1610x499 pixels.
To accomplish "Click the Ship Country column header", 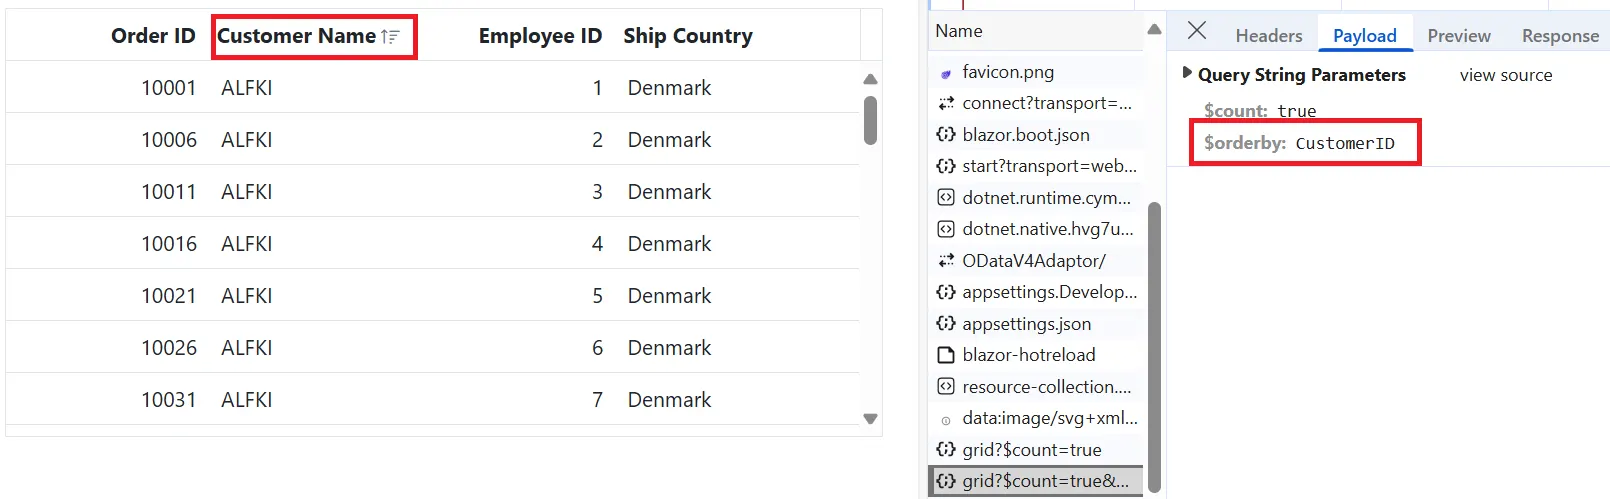I will (x=688, y=36).
